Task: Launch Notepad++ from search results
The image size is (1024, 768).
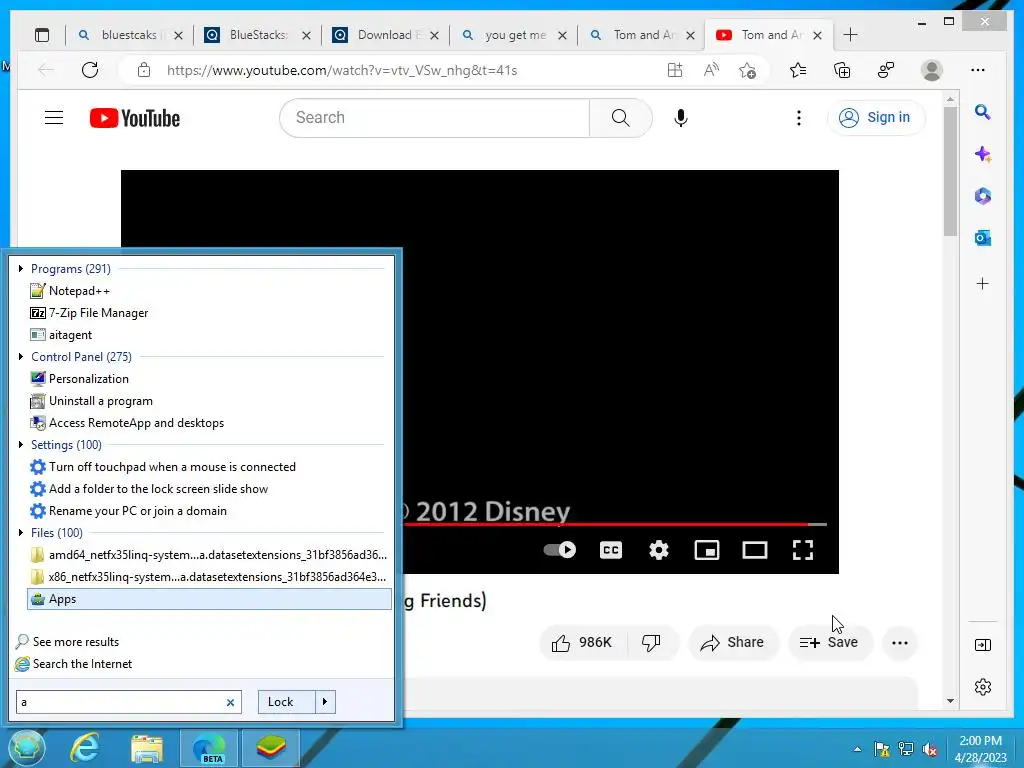Action: click(x=209, y=291)
